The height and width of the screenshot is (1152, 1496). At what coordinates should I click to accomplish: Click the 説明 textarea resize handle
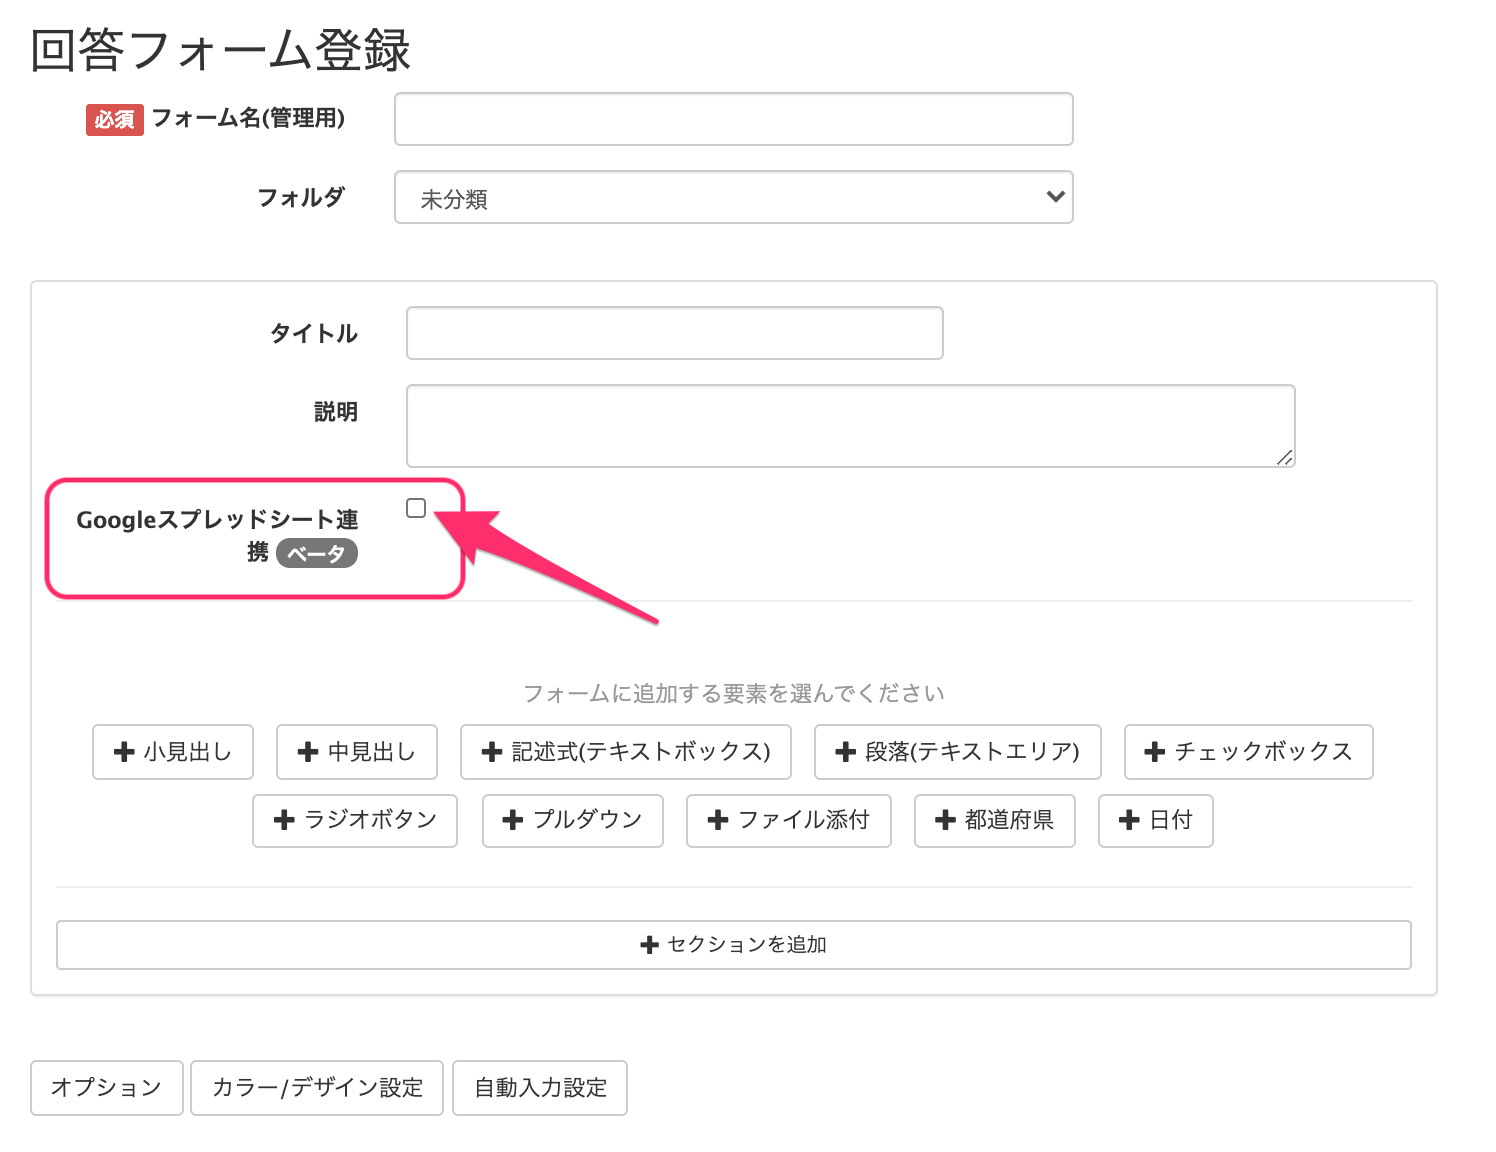coord(1285,457)
